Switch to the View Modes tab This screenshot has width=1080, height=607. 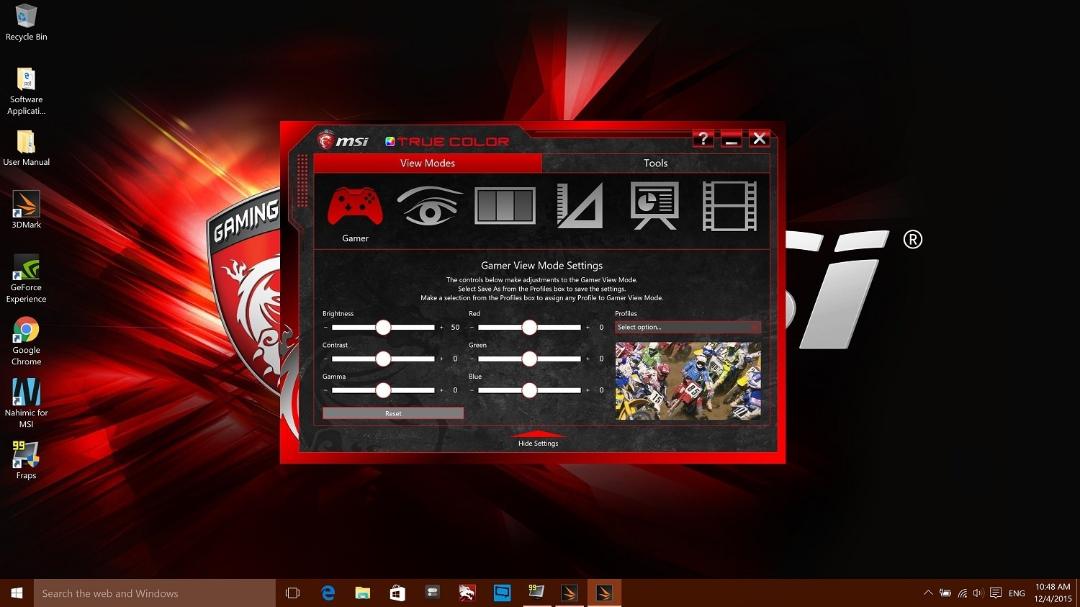pyautogui.click(x=427, y=163)
